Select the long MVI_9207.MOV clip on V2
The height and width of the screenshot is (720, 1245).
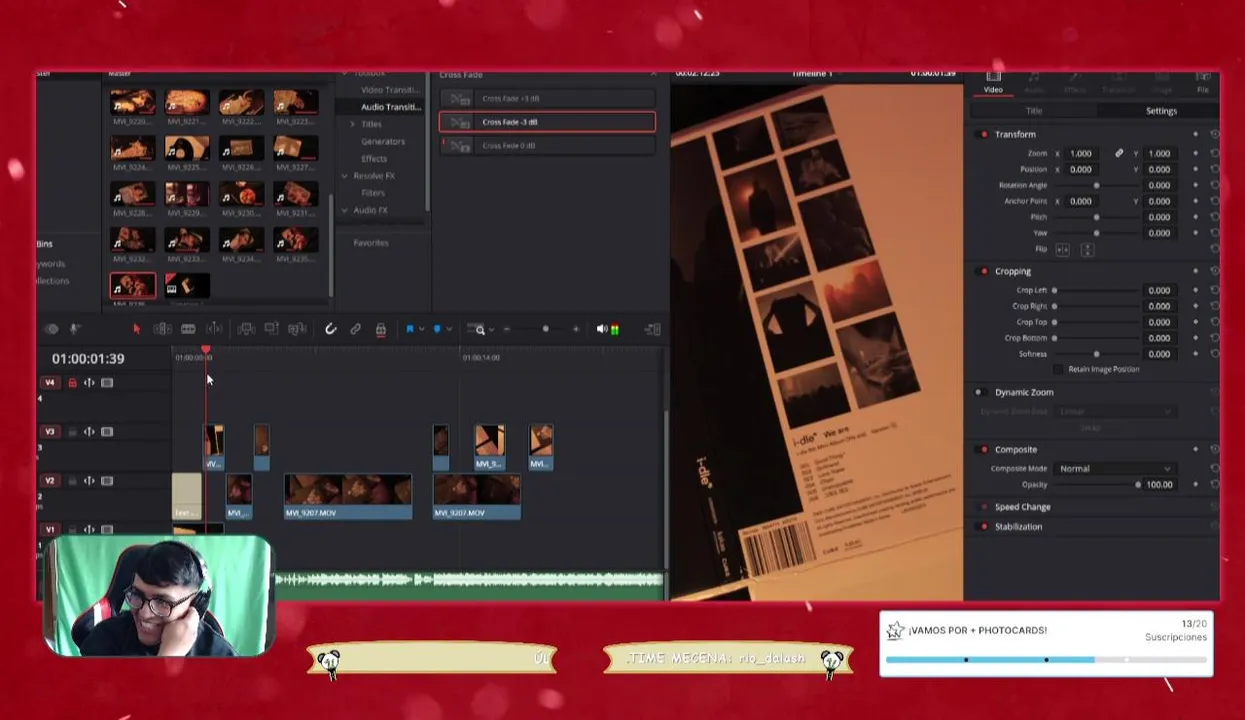point(348,497)
